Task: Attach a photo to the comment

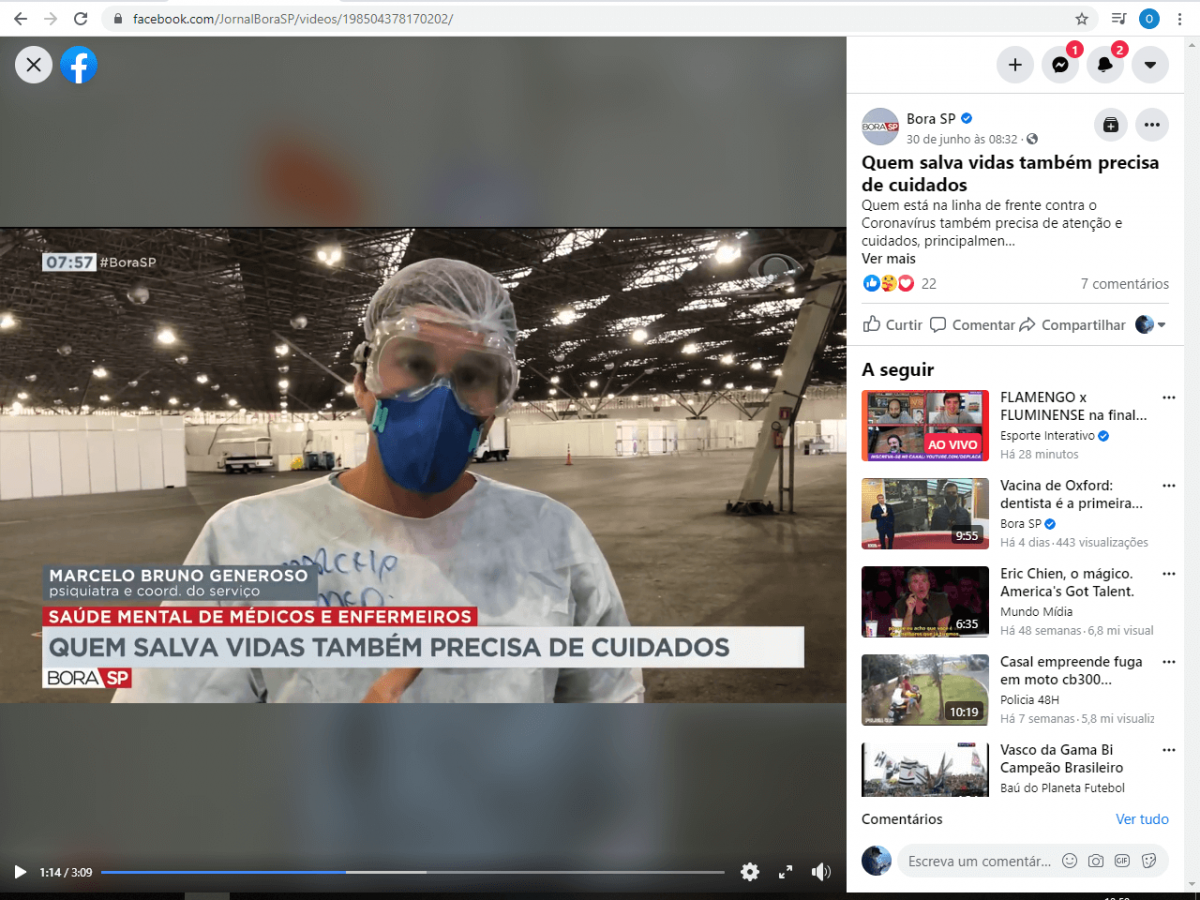Action: click(1096, 861)
